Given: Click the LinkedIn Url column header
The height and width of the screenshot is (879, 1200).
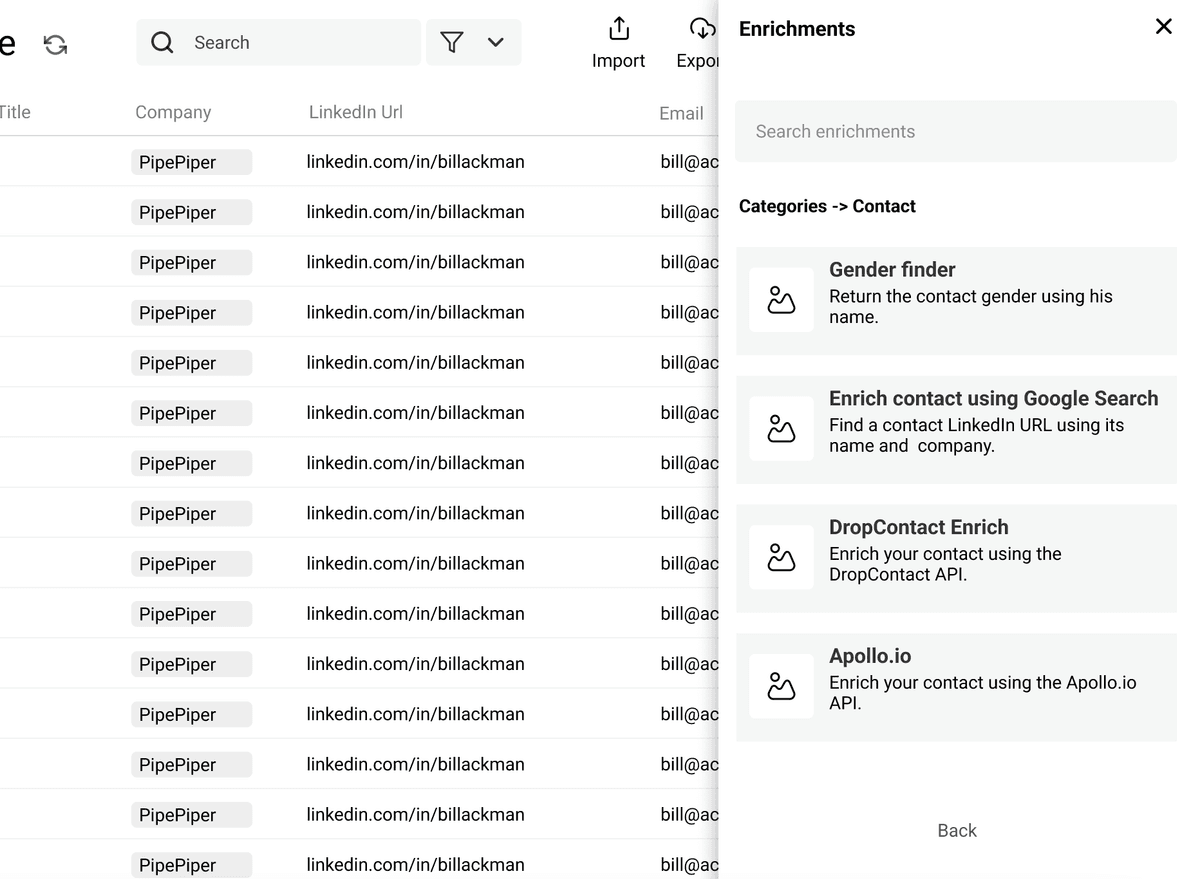Looking at the screenshot, I should (x=356, y=112).
